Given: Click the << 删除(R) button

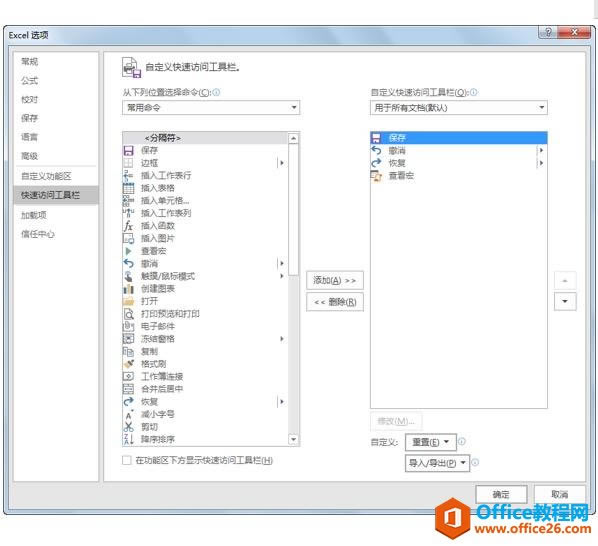Looking at the screenshot, I should pyautogui.click(x=335, y=302).
